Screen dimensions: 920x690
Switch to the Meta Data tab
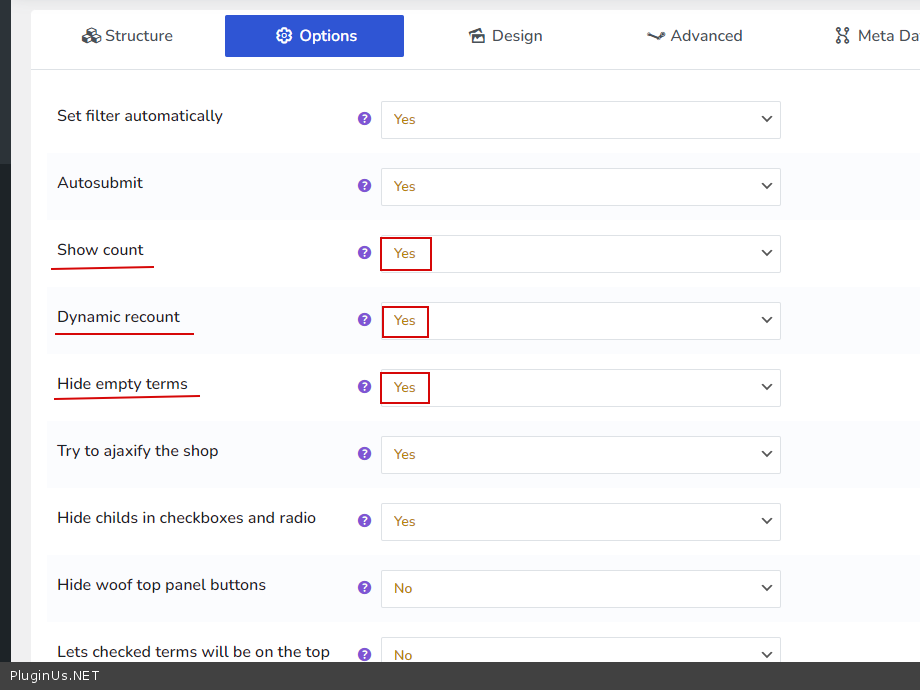point(877,36)
